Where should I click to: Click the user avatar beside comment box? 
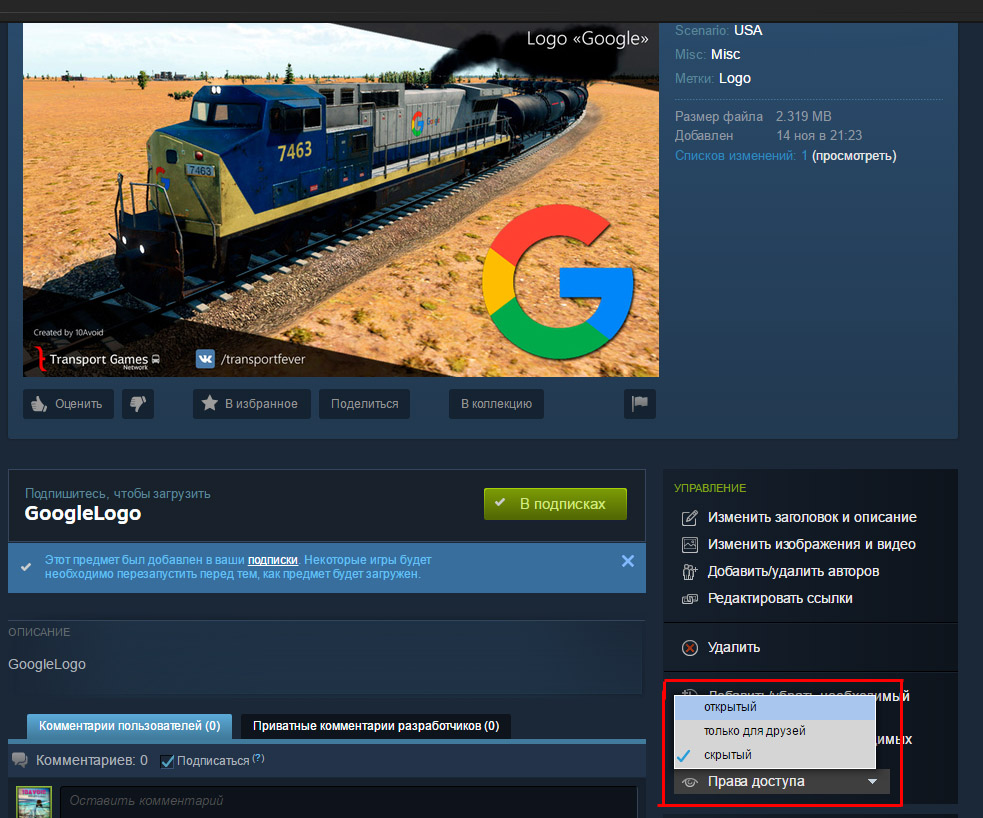pos(34,802)
